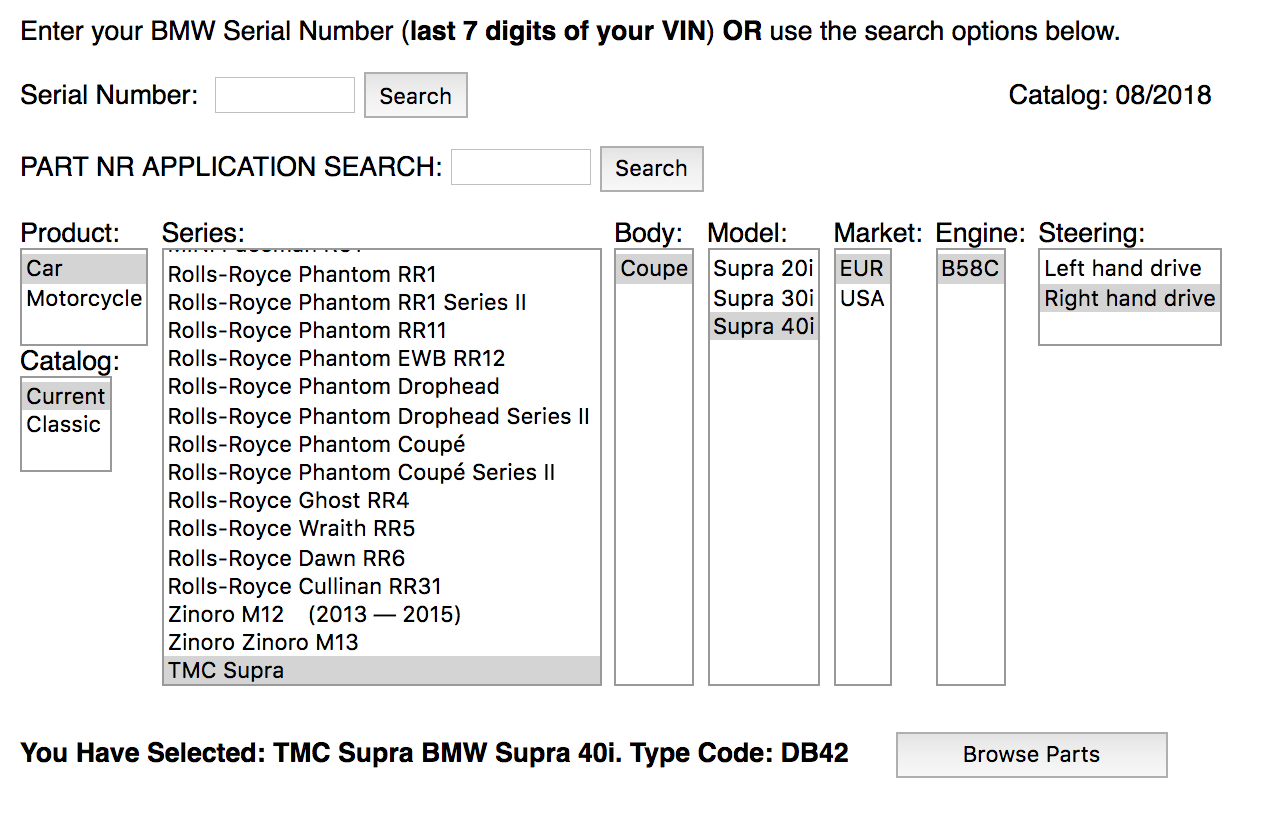Choose Classic in Catalog list
Viewport: 1276px width, 820px height.
pyautogui.click(x=64, y=424)
